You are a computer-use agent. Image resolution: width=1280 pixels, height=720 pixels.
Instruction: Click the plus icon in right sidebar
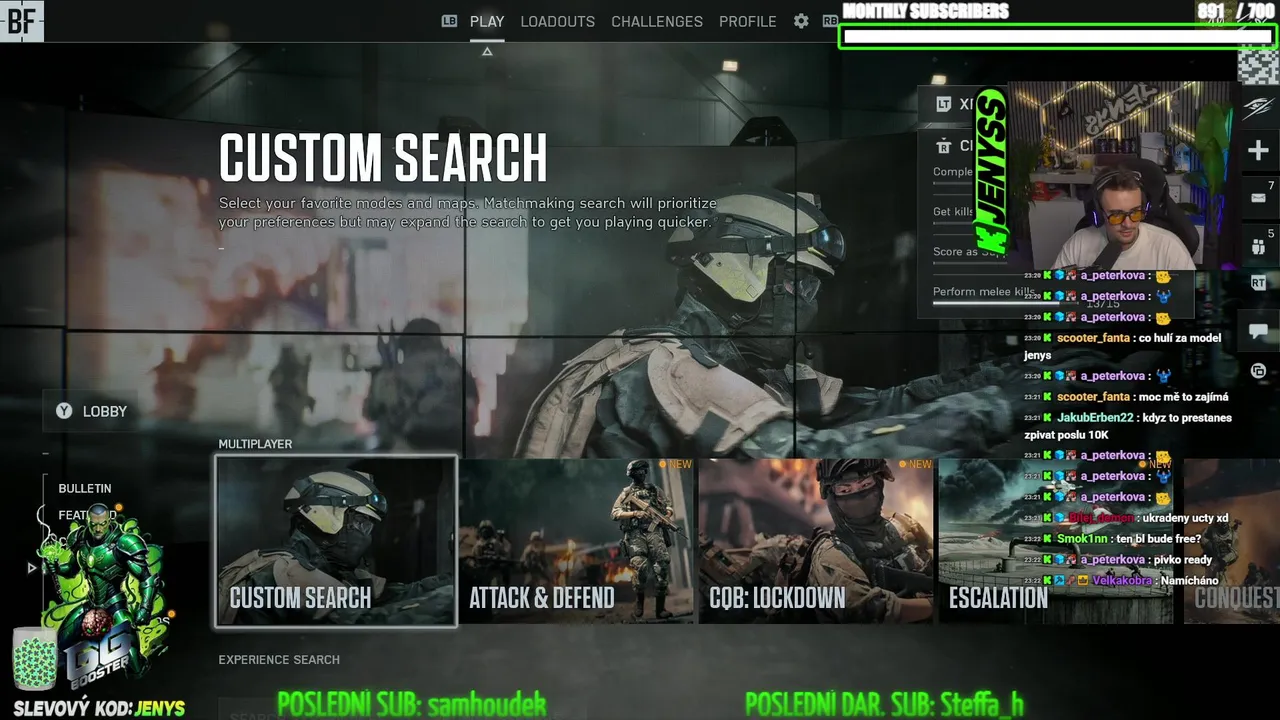pyautogui.click(x=1258, y=151)
